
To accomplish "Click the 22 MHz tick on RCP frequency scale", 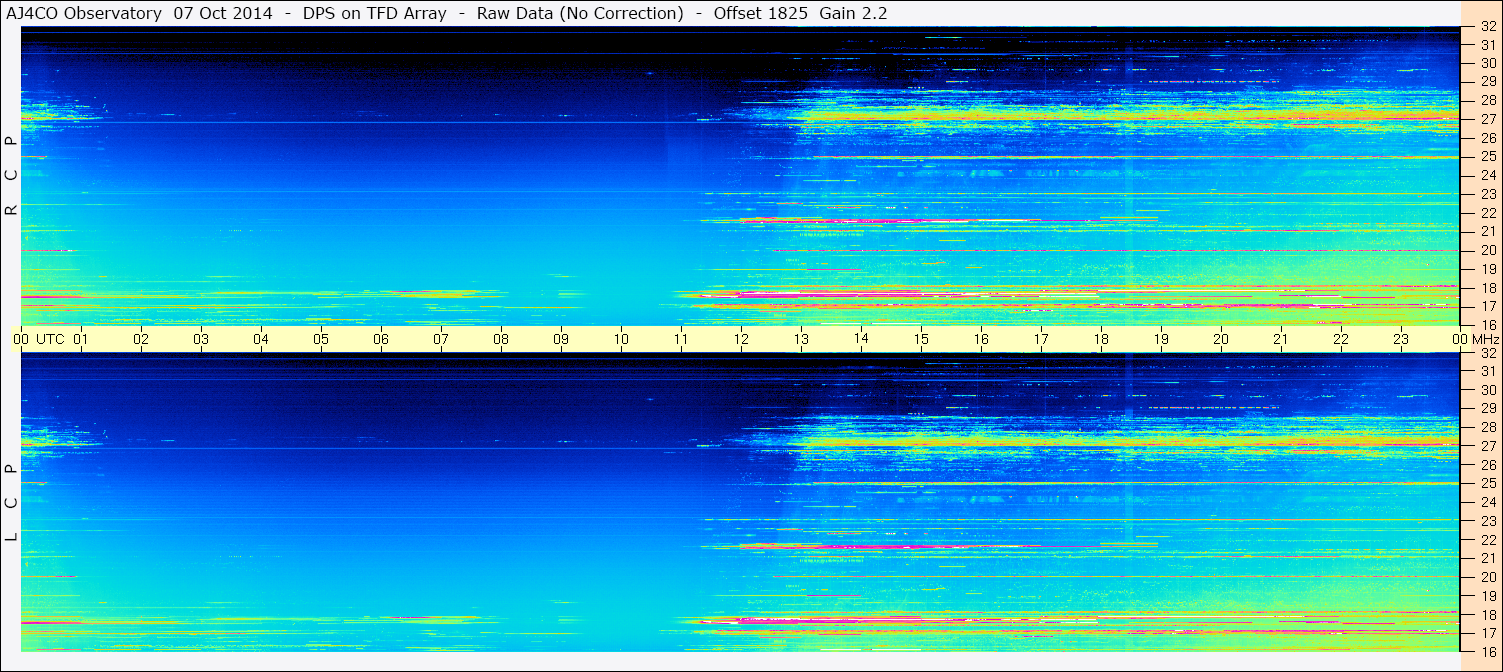I will tap(1487, 213).
